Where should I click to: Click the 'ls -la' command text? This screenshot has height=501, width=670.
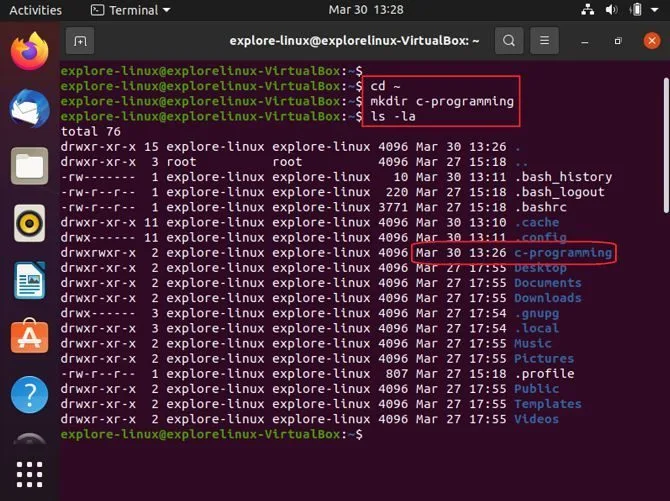[x=393, y=116]
